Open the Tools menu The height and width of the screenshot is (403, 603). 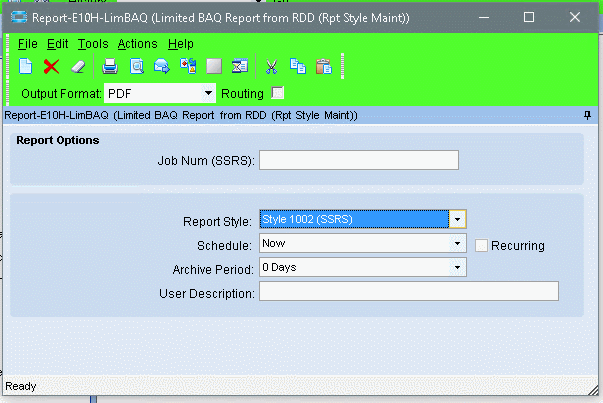[93, 44]
